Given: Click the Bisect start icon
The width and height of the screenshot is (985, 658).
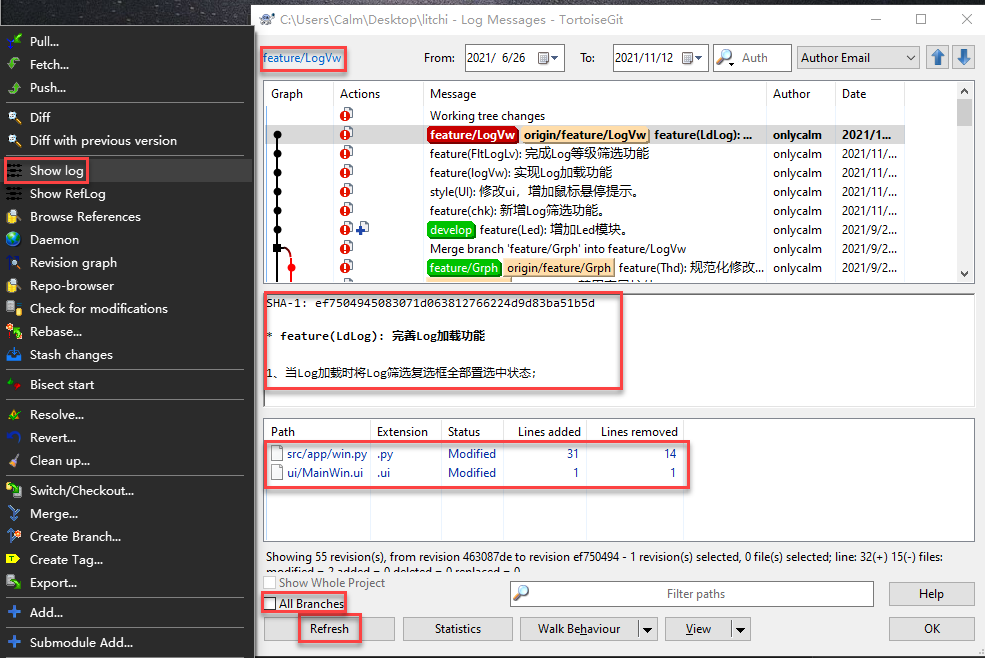Looking at the screenshot, I should point(14,385).
